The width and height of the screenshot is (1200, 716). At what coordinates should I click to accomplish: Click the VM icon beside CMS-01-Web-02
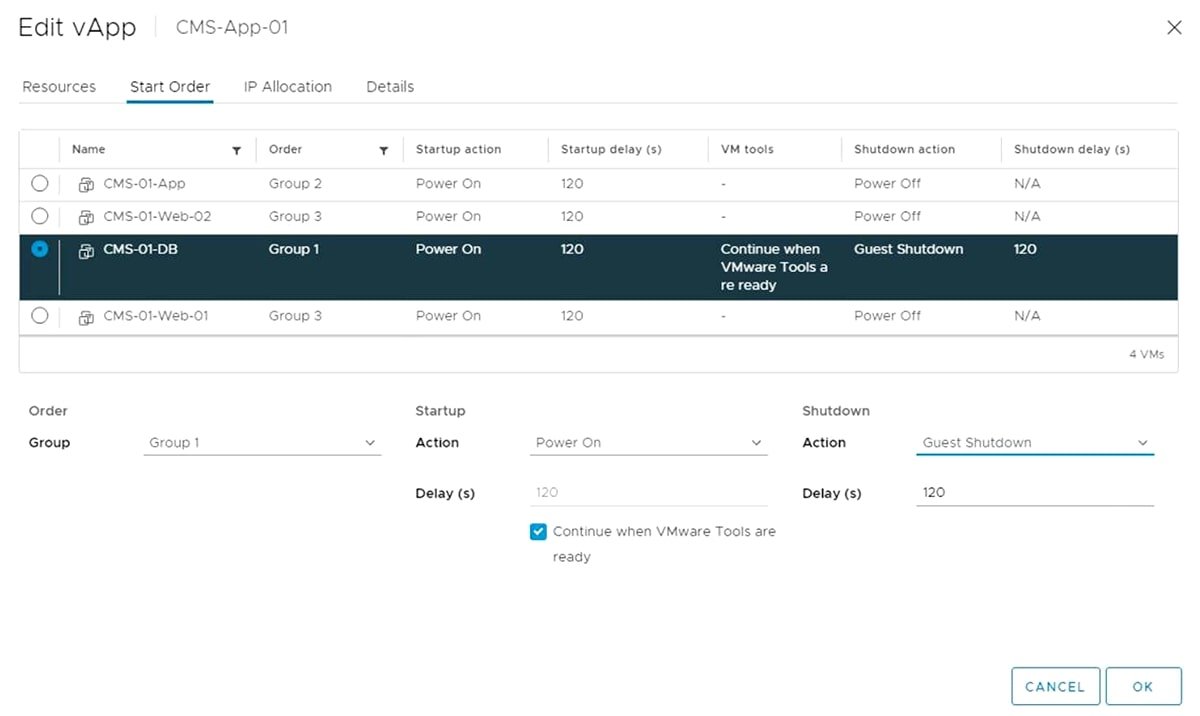(86, 216)
